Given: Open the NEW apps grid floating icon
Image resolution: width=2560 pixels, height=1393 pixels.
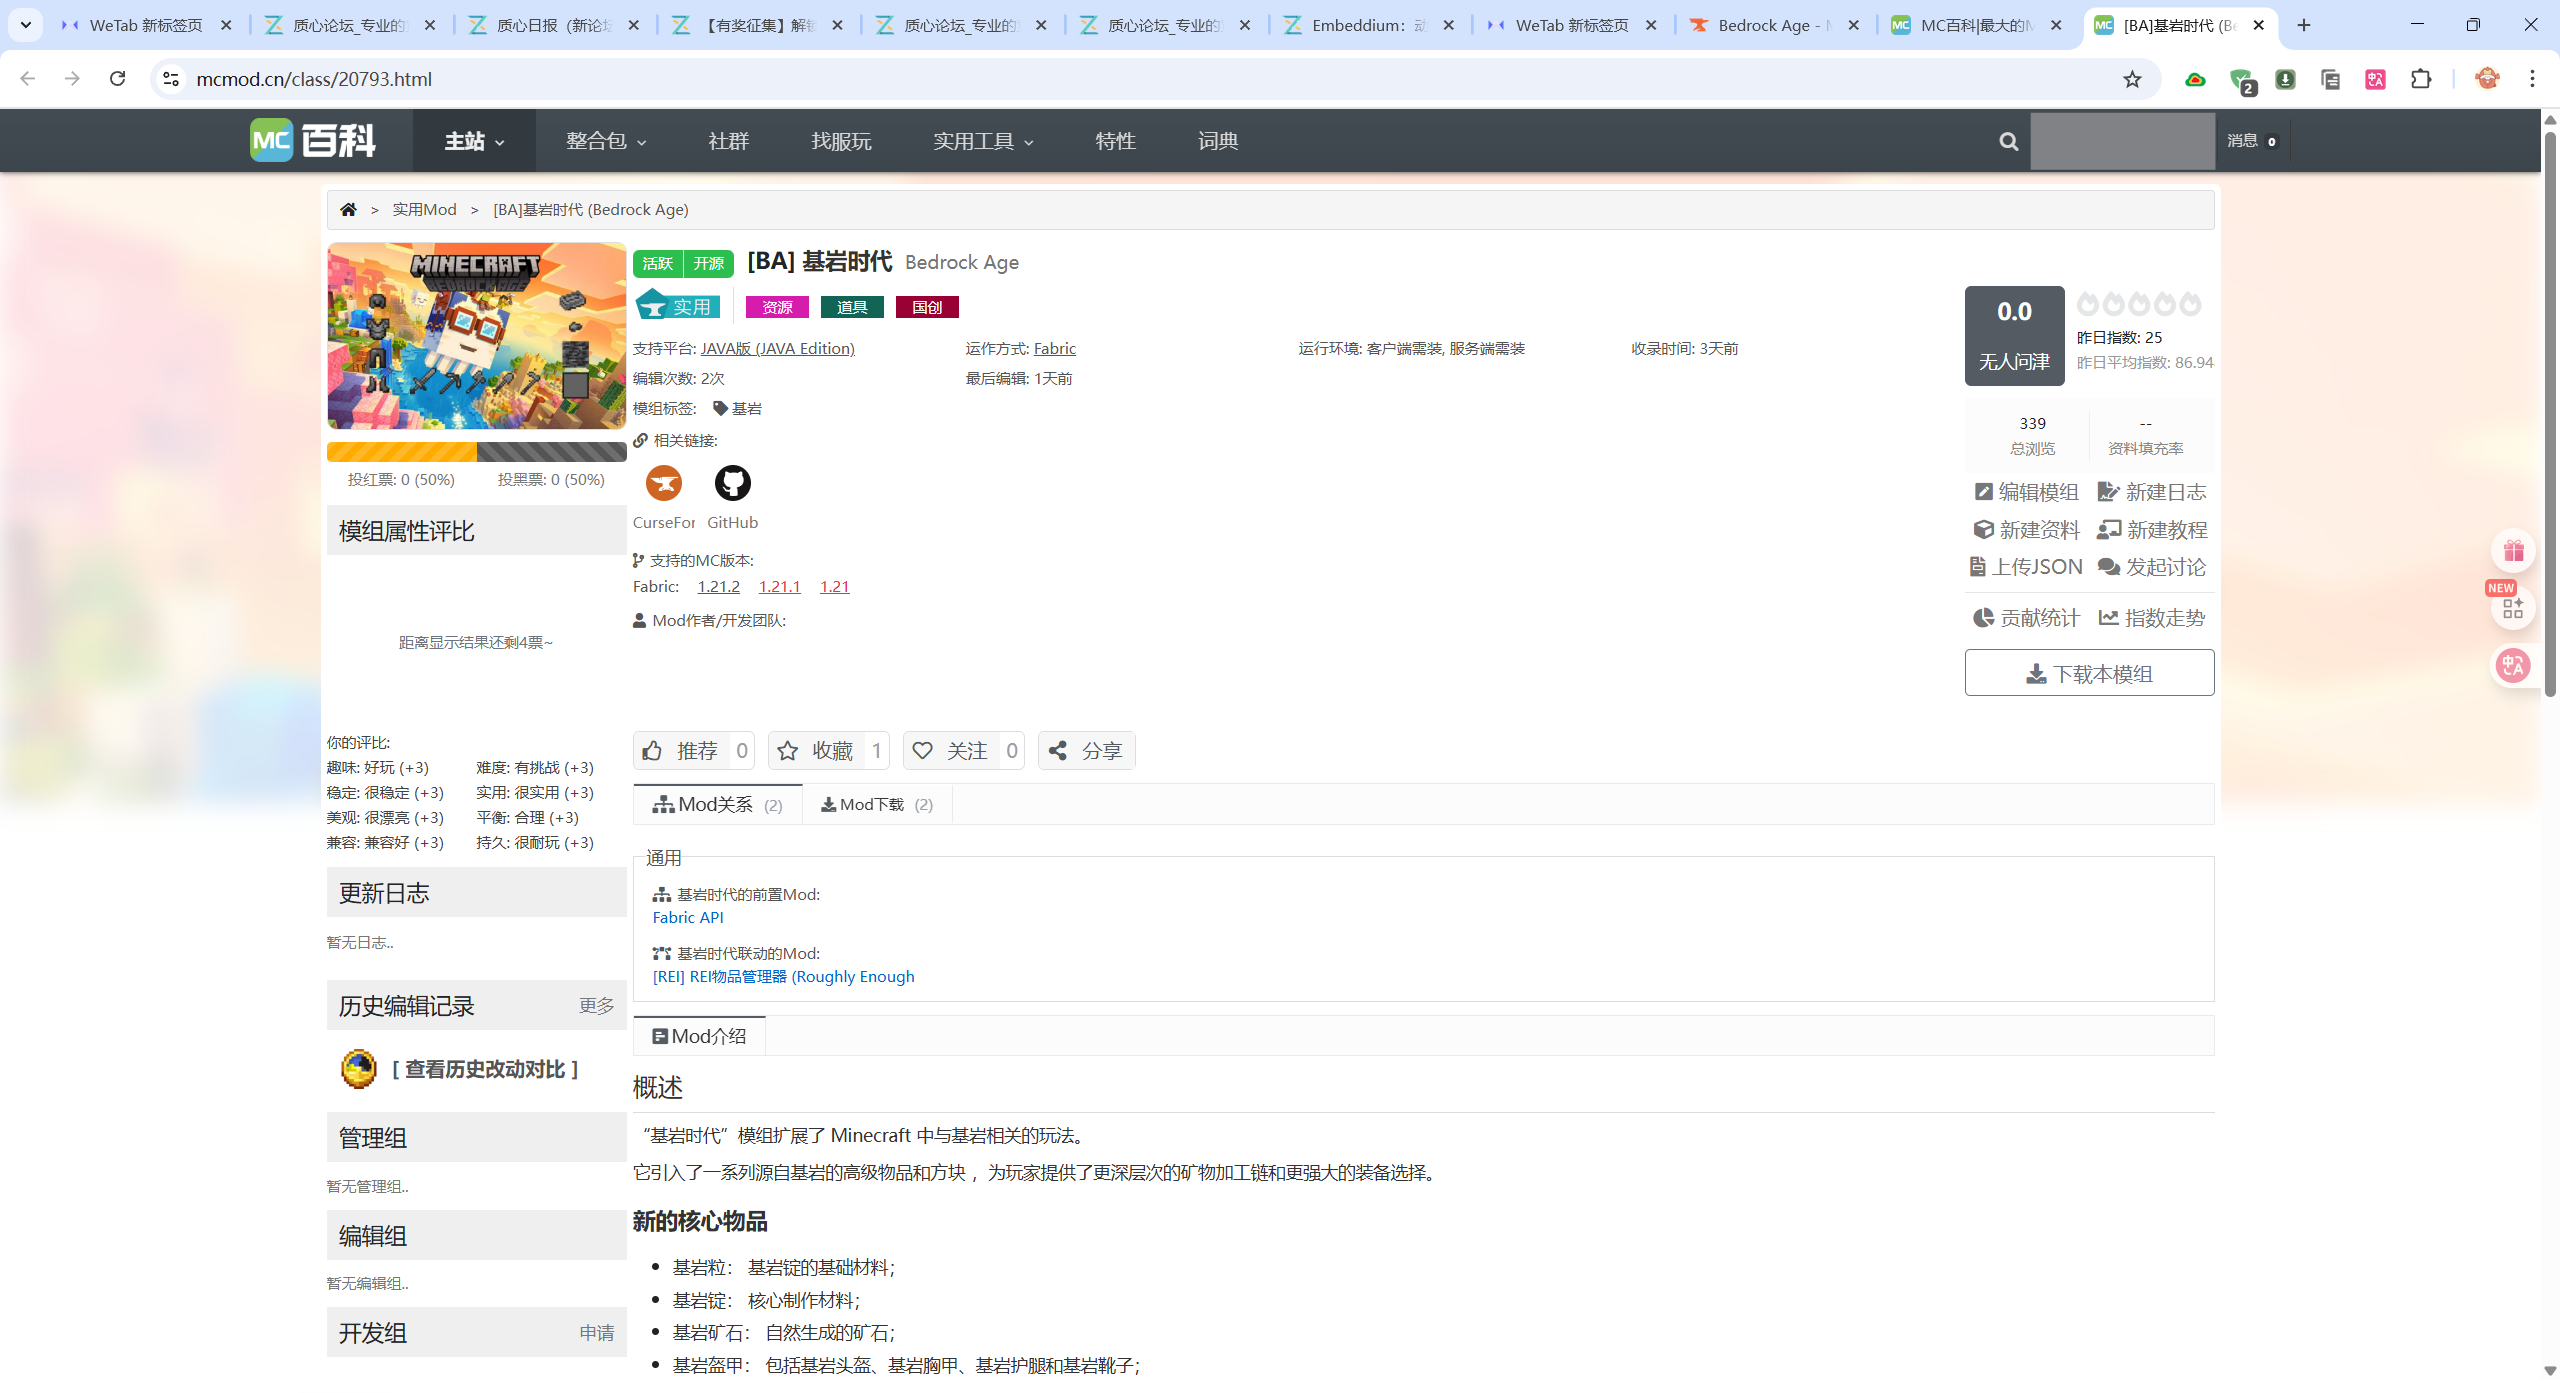Looking at the screenshot, I should pos(2514,608).
